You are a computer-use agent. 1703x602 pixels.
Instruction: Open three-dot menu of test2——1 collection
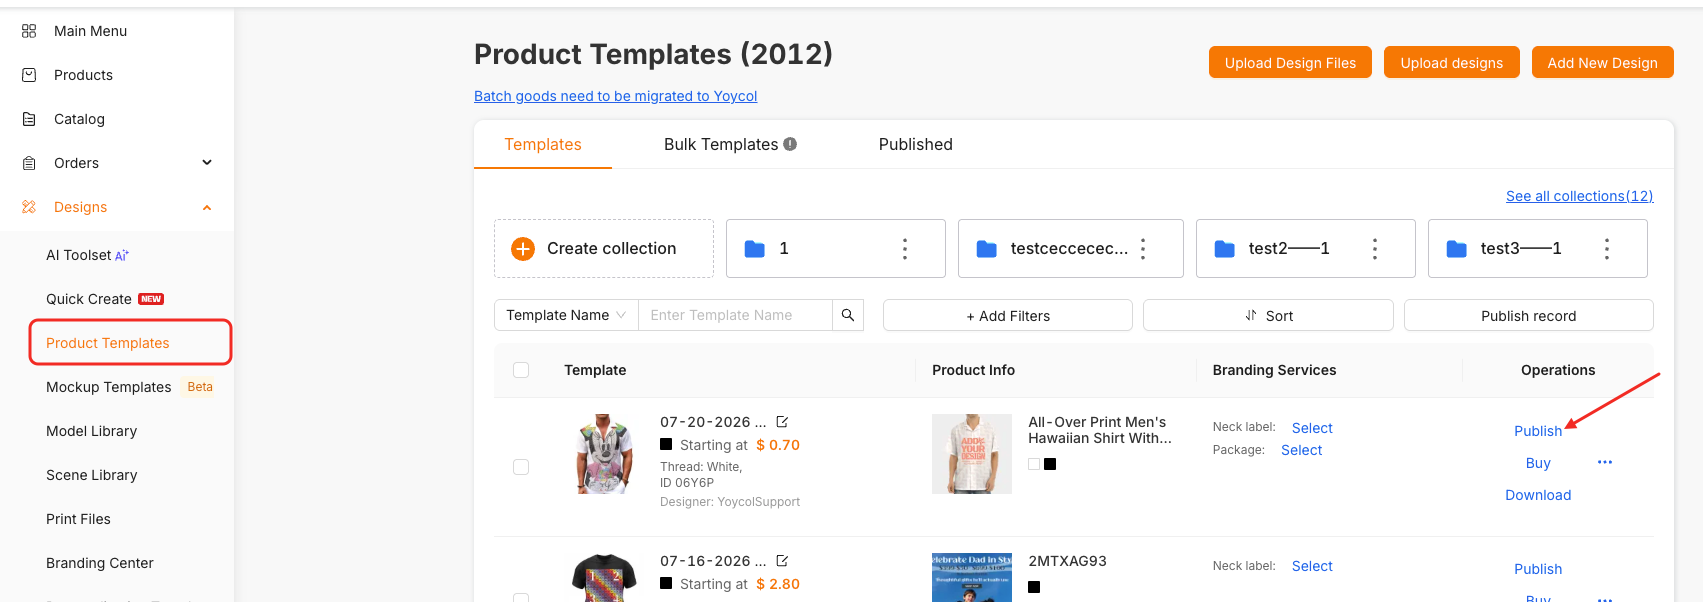(1375, 248)
